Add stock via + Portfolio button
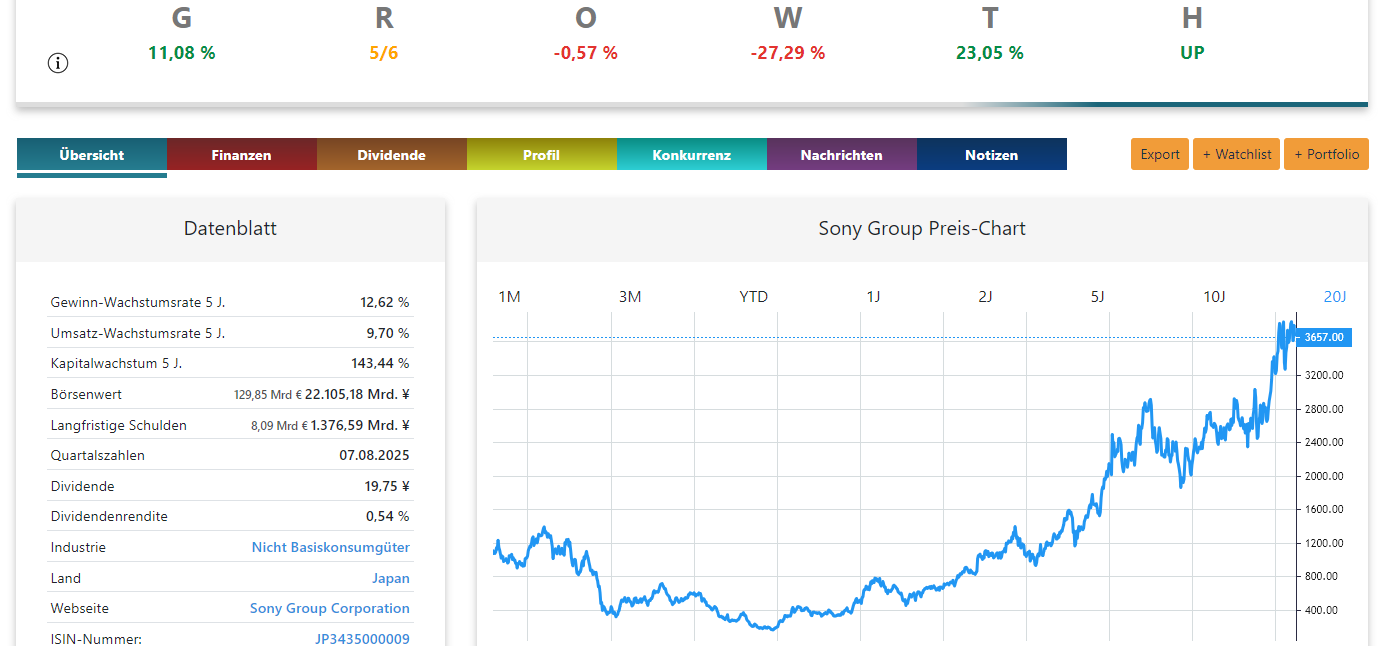This screenshot has height=646, width=1386. (x=1326, y=154)
